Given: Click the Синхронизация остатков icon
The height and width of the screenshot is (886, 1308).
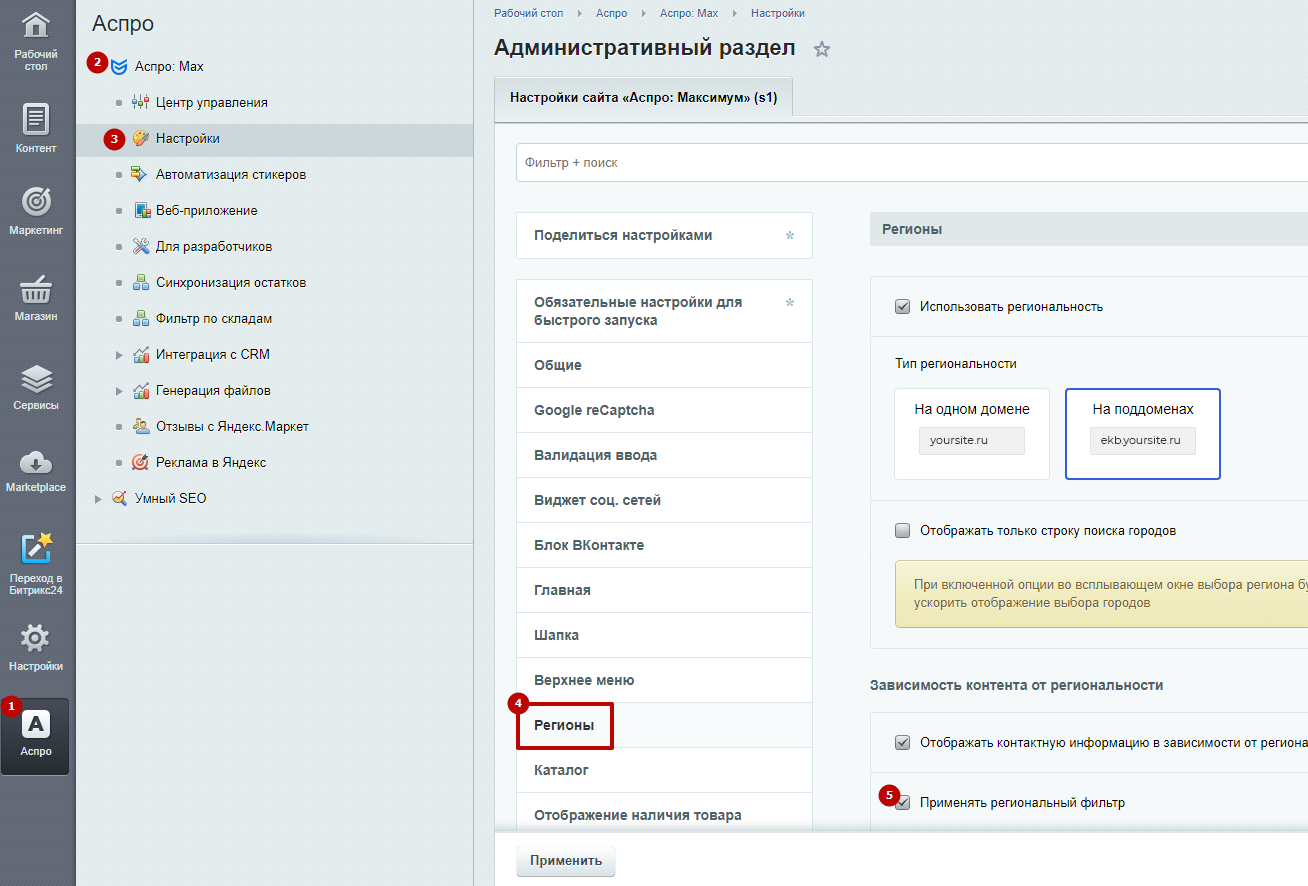Looking at the screenshot, I should (x=140, y=283).
